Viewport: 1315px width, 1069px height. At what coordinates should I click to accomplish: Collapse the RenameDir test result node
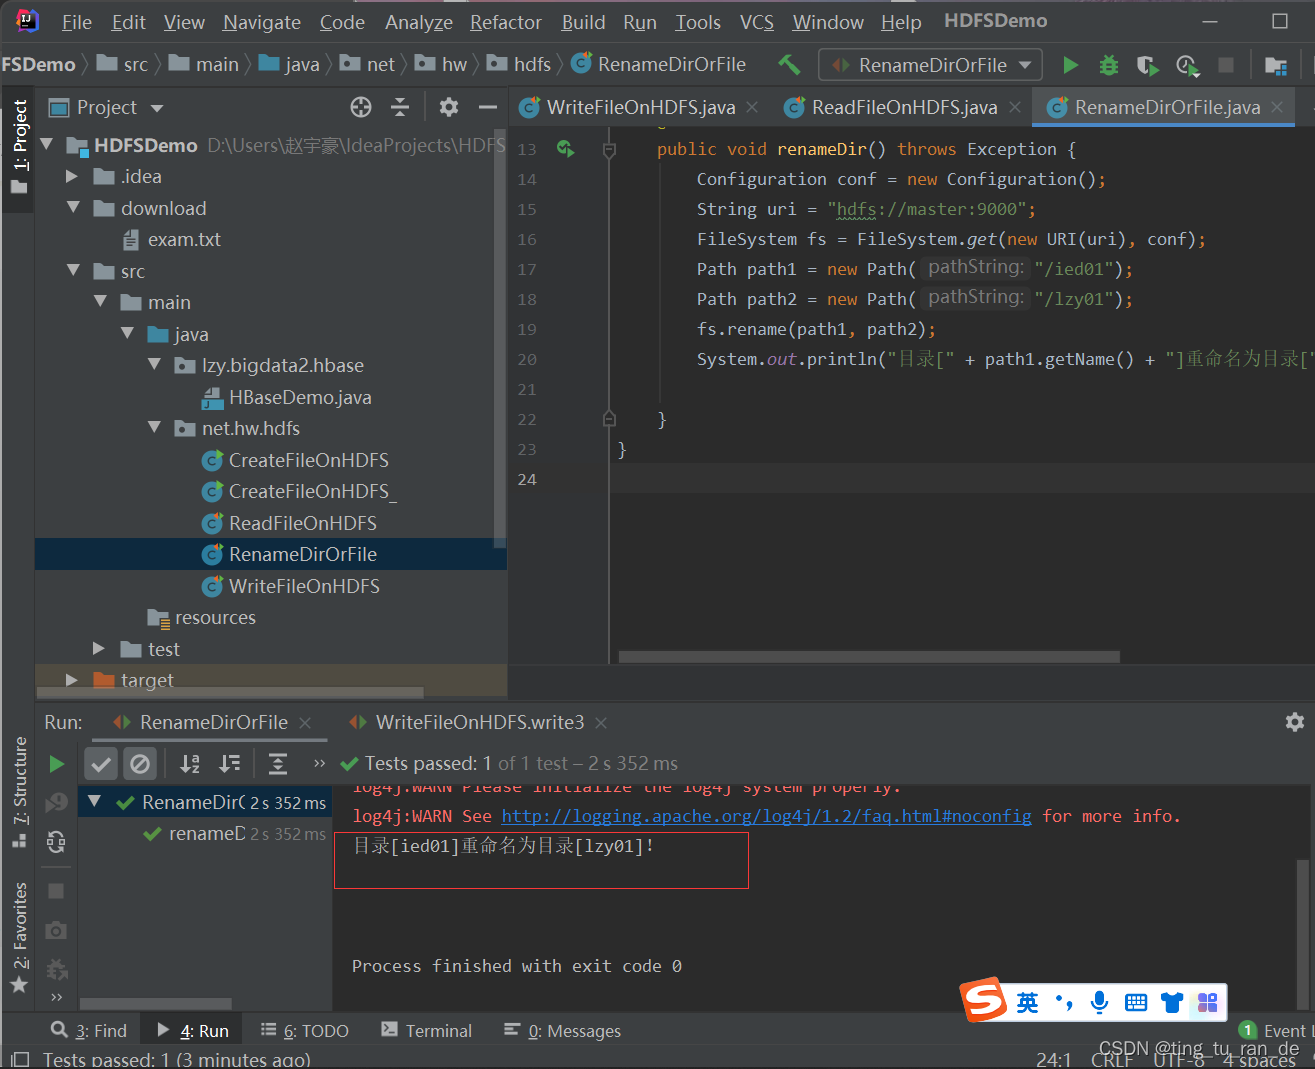[93, 801]
